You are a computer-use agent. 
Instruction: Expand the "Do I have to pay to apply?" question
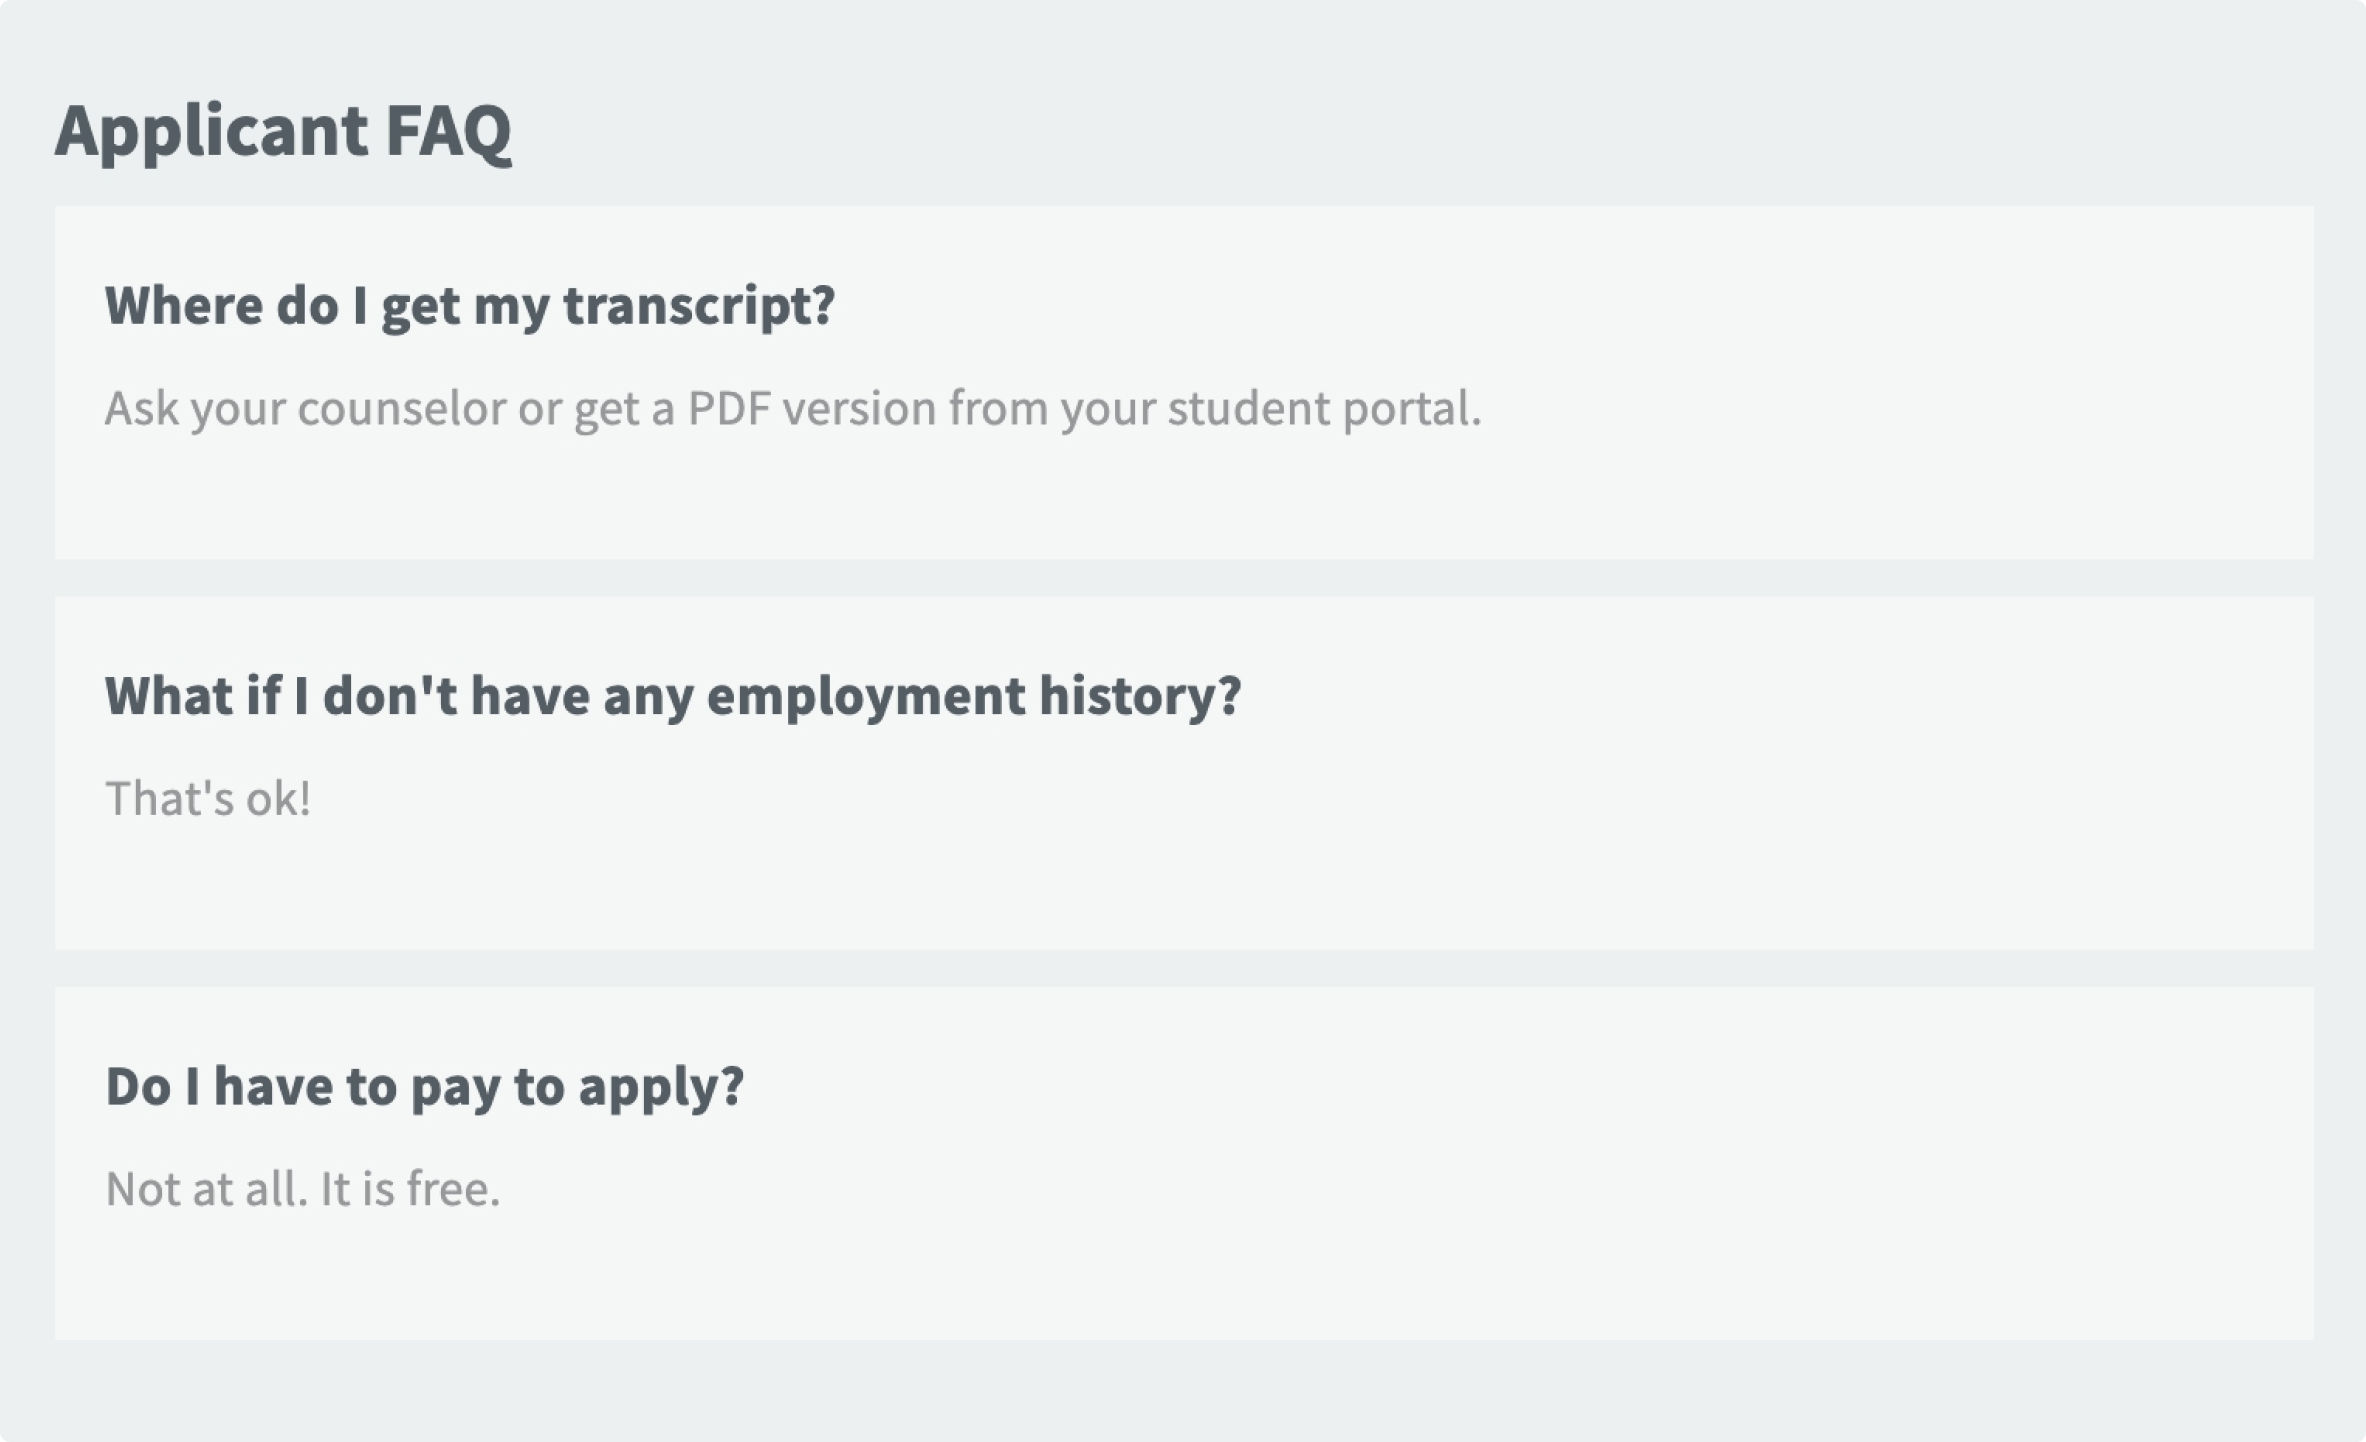click(425, 1086)
